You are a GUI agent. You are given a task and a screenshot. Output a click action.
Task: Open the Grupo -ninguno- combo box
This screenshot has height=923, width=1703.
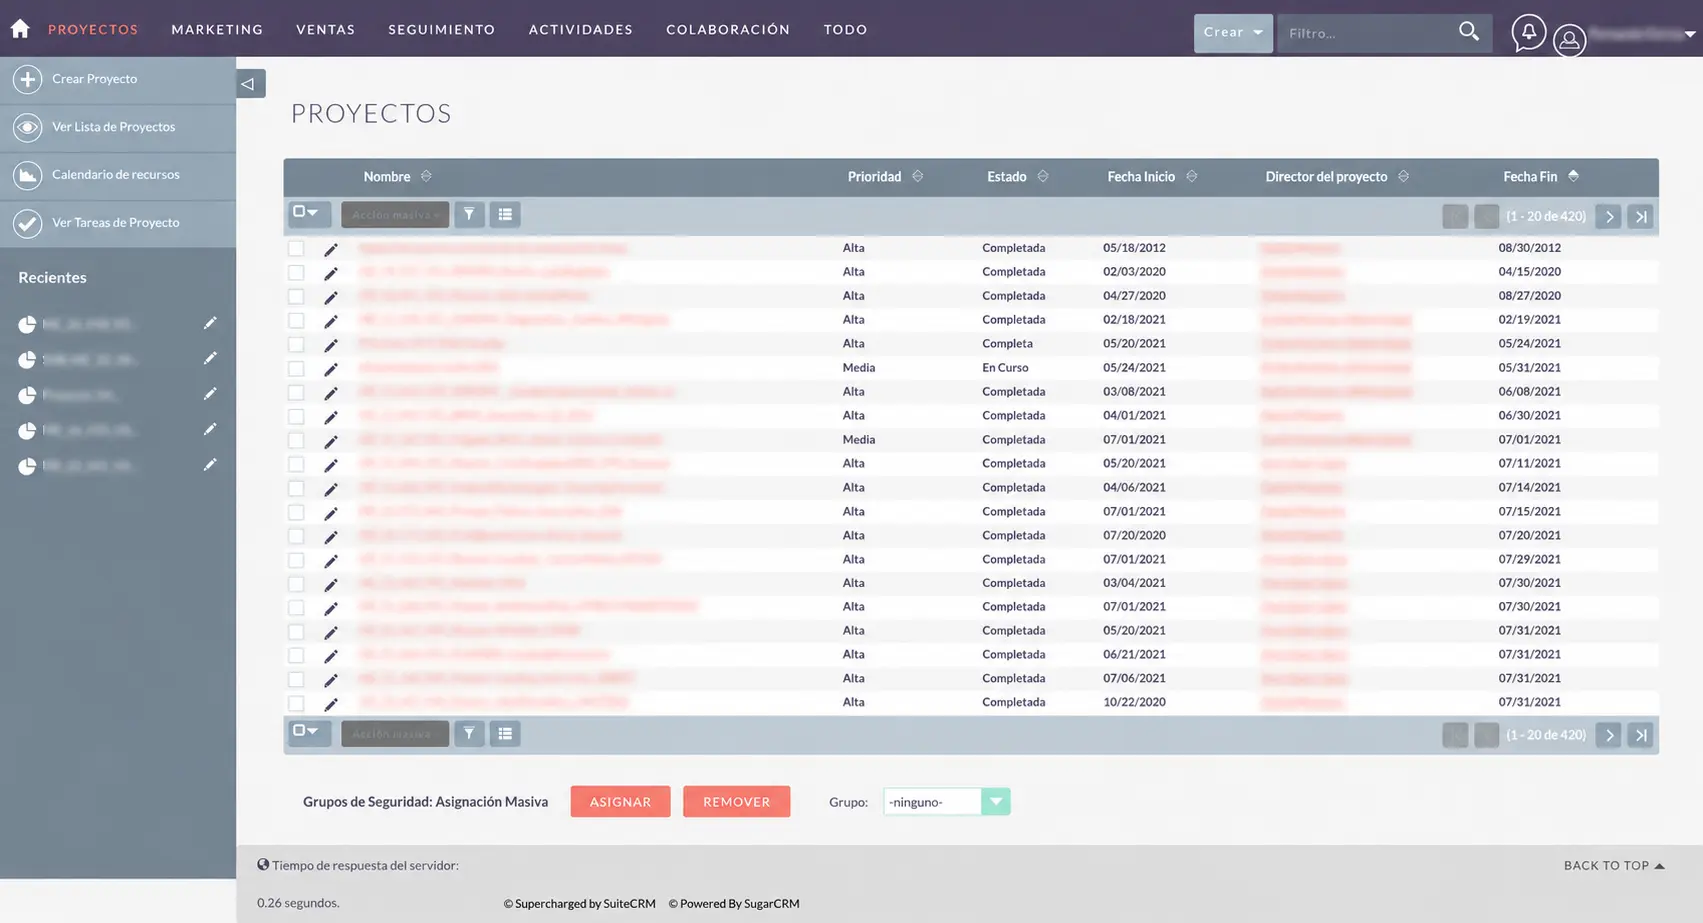(x=946, y=802)
